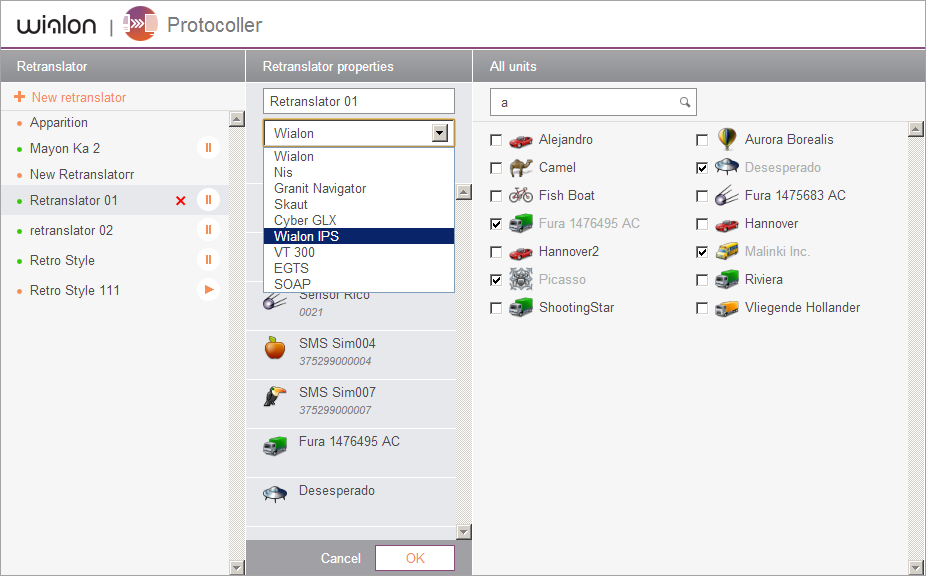Select Nis from the protocol list
This screenshot has width=926, height=576.
359,173
